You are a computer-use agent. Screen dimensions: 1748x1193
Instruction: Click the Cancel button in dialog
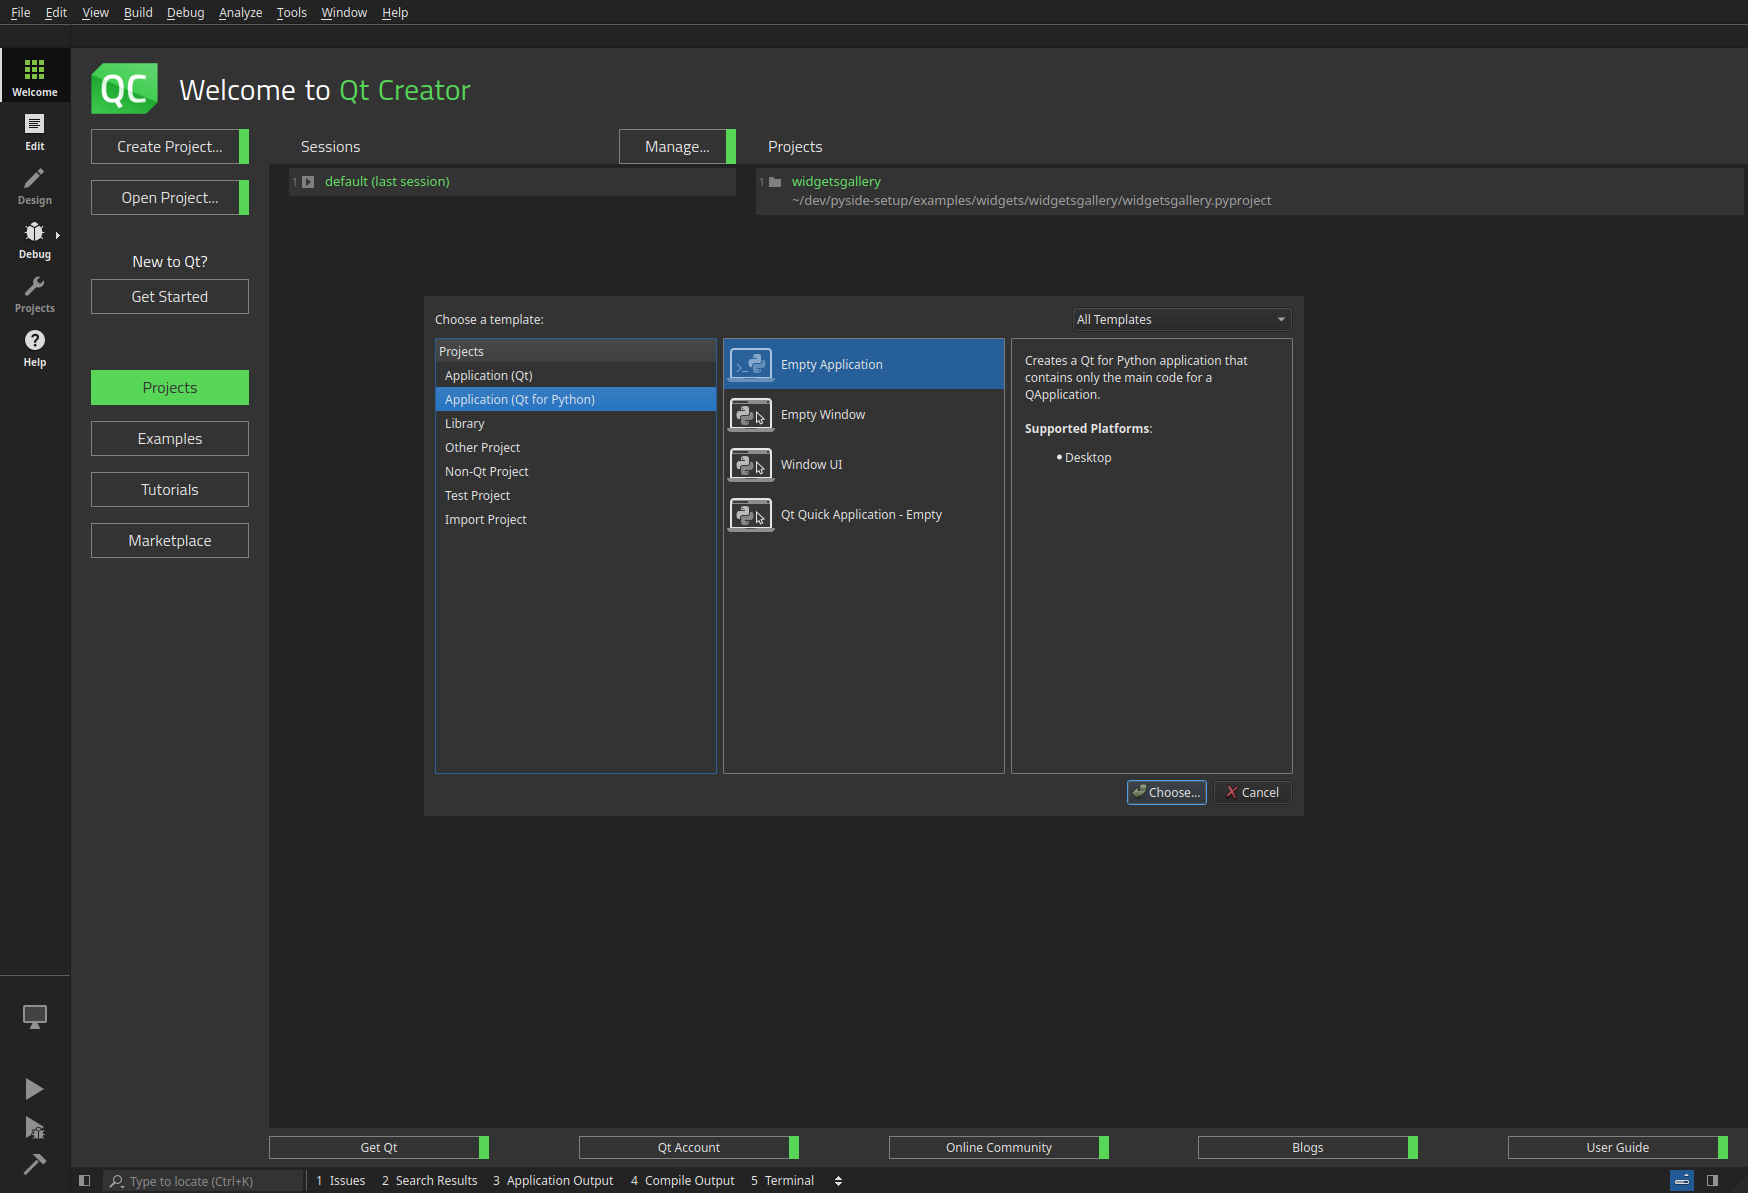1252,793
